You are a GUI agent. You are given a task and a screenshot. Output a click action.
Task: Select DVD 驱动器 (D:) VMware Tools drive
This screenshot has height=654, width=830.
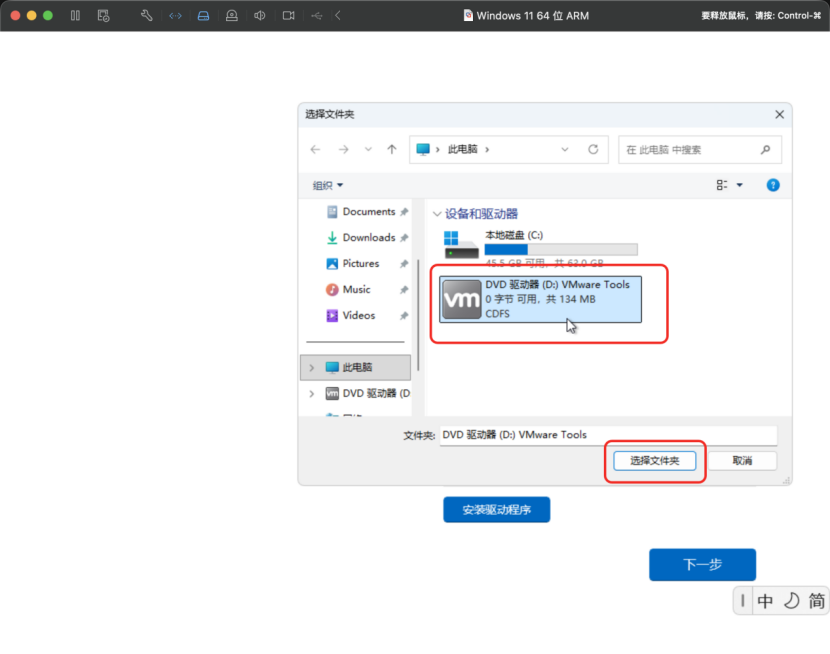(540, 299)
